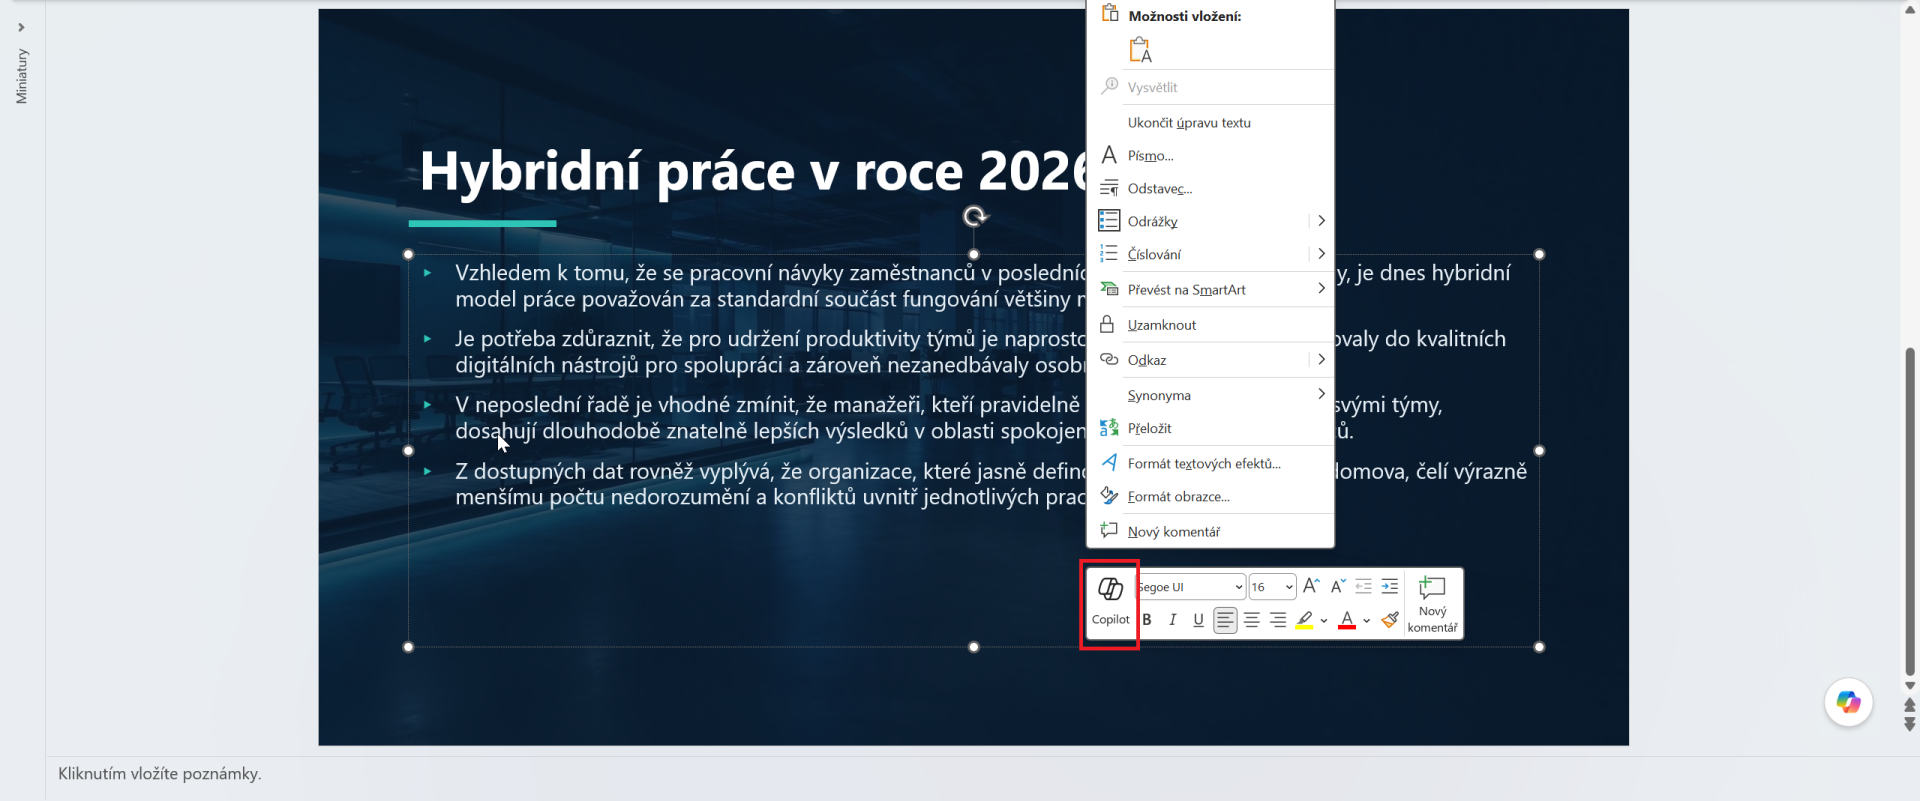Screen dimensions: 1920x801
Task: Apply red font color
Action: (x=1347, y=620)
